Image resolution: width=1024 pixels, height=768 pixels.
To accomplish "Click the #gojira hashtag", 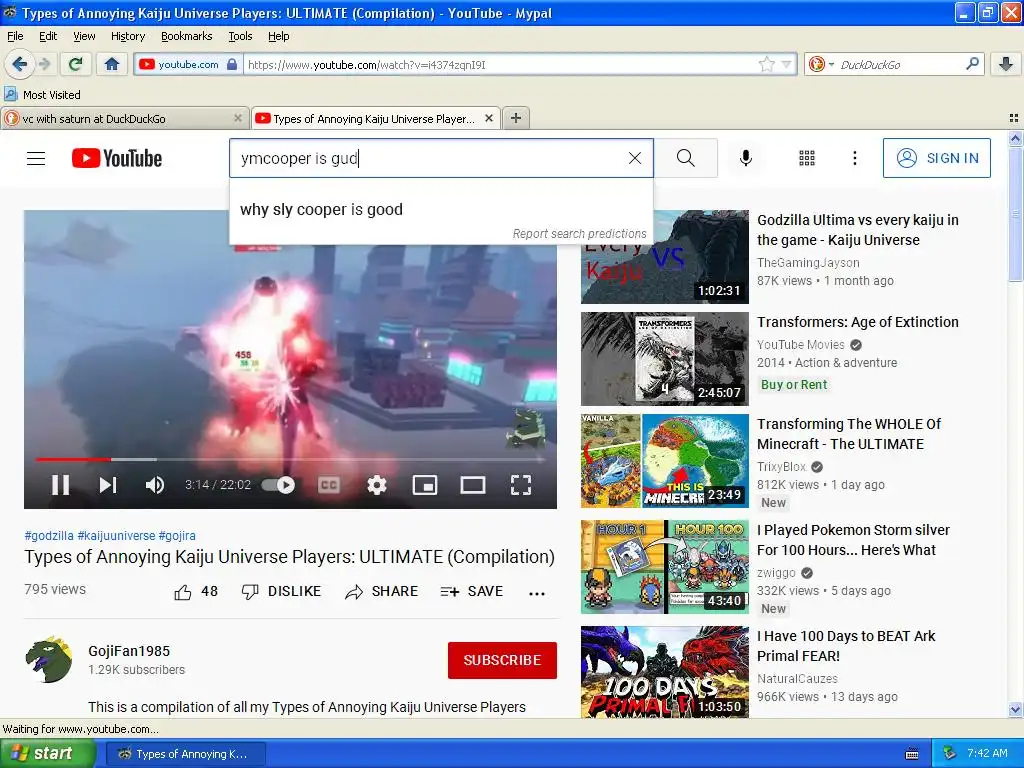I will (x=177, y=536).
